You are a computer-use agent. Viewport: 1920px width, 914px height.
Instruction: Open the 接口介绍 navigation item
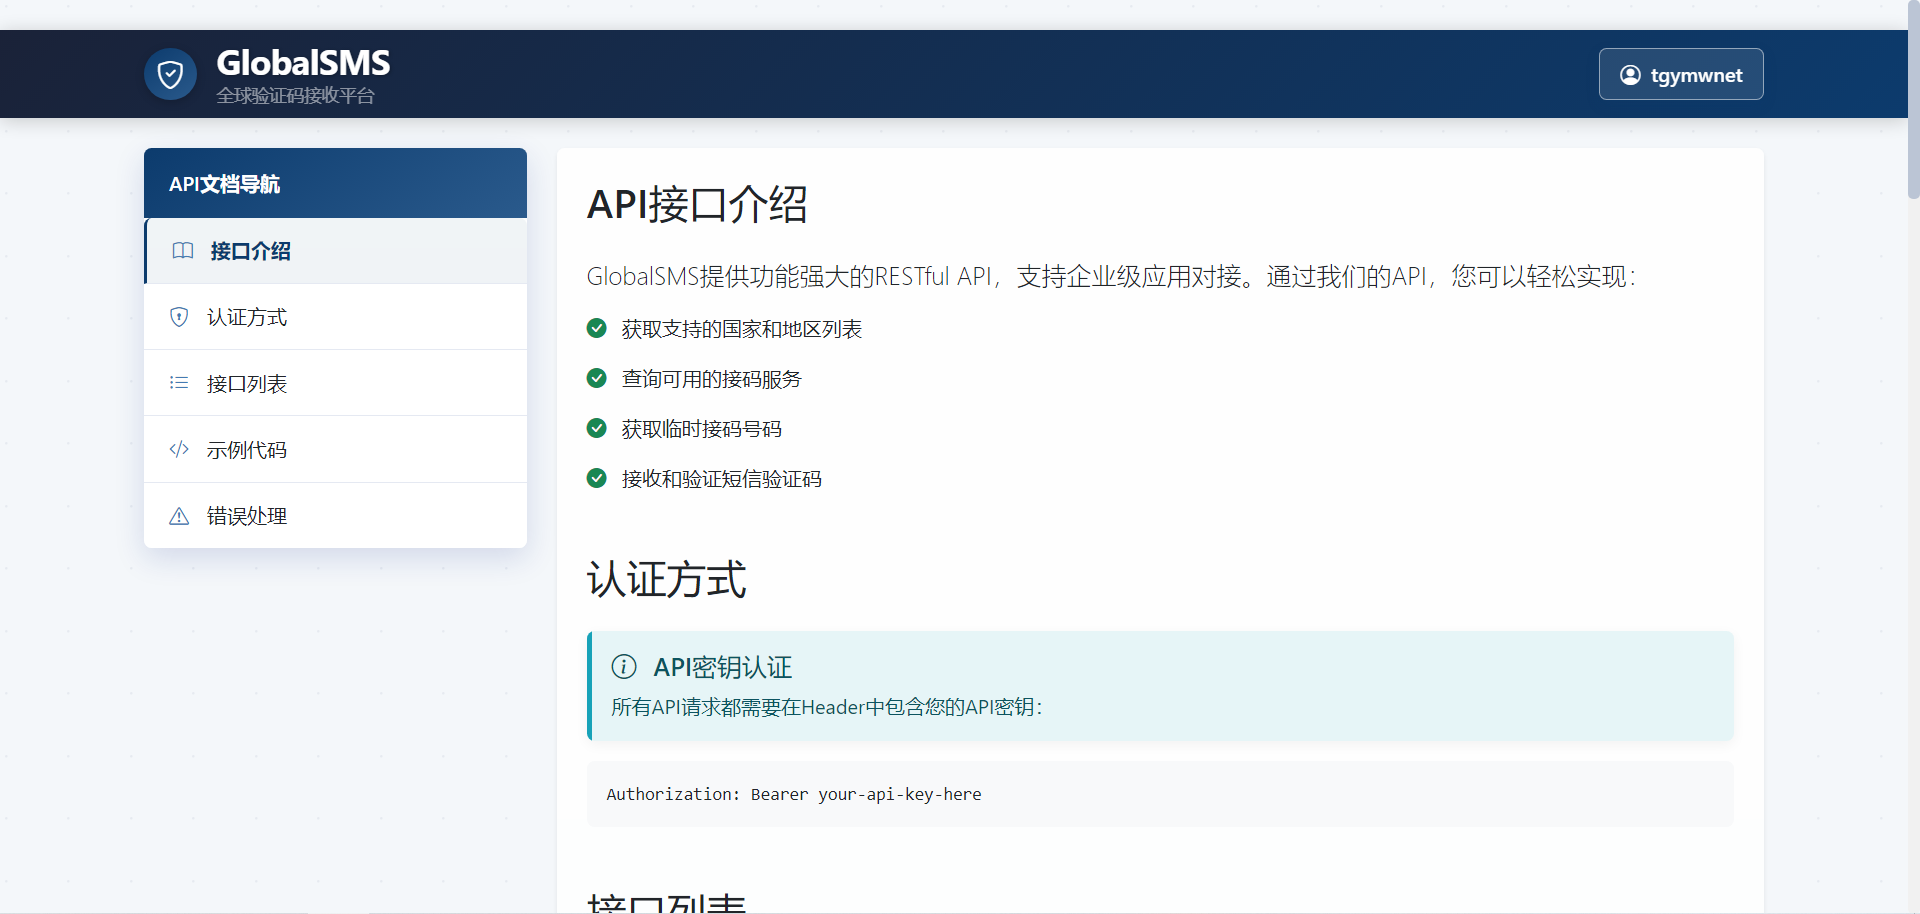[250, 251]
